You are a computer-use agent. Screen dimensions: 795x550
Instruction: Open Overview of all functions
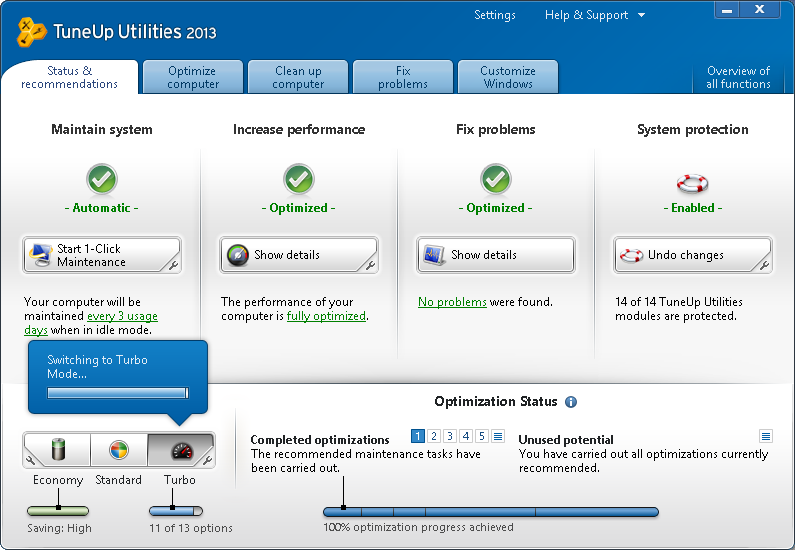coord(738,77)
